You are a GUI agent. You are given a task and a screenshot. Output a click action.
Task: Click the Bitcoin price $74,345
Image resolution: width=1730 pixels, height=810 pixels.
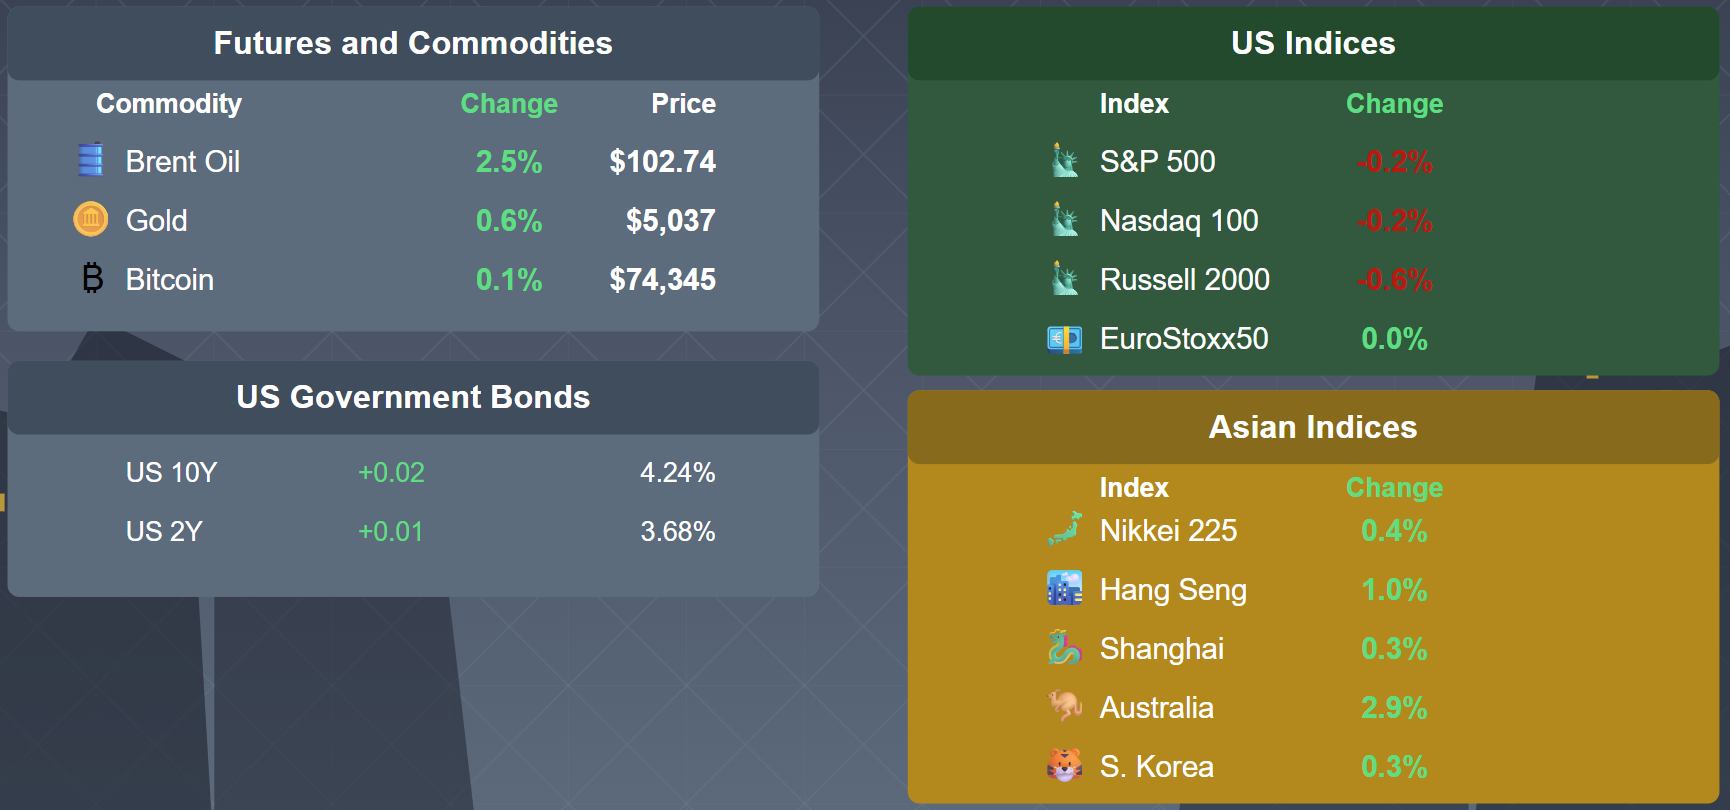point(662,280)
